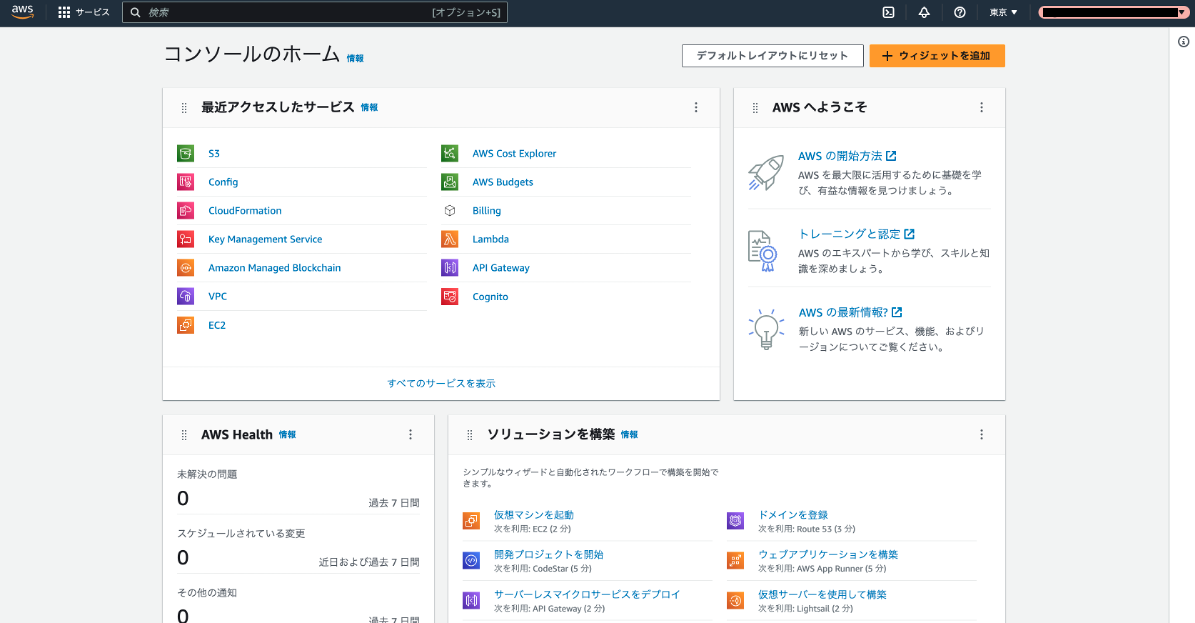This screenshot has height=623, width=1195.
Task: Open options menu of 最近アクセスしたサービス widget
Action: pyautogui.click(x=696, y=108)
